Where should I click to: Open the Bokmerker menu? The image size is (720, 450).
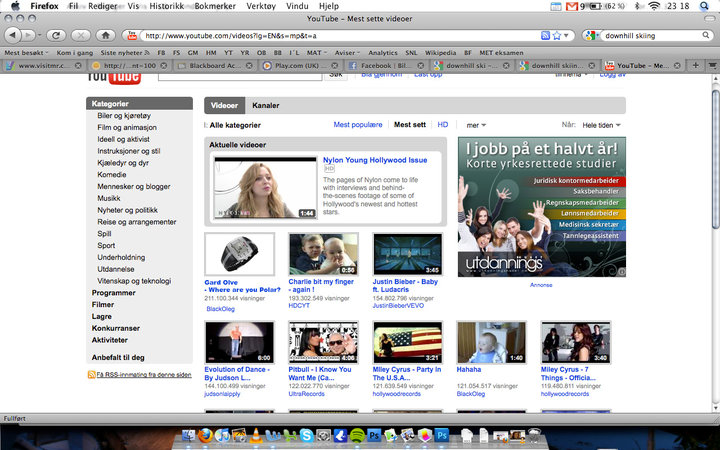215,6
